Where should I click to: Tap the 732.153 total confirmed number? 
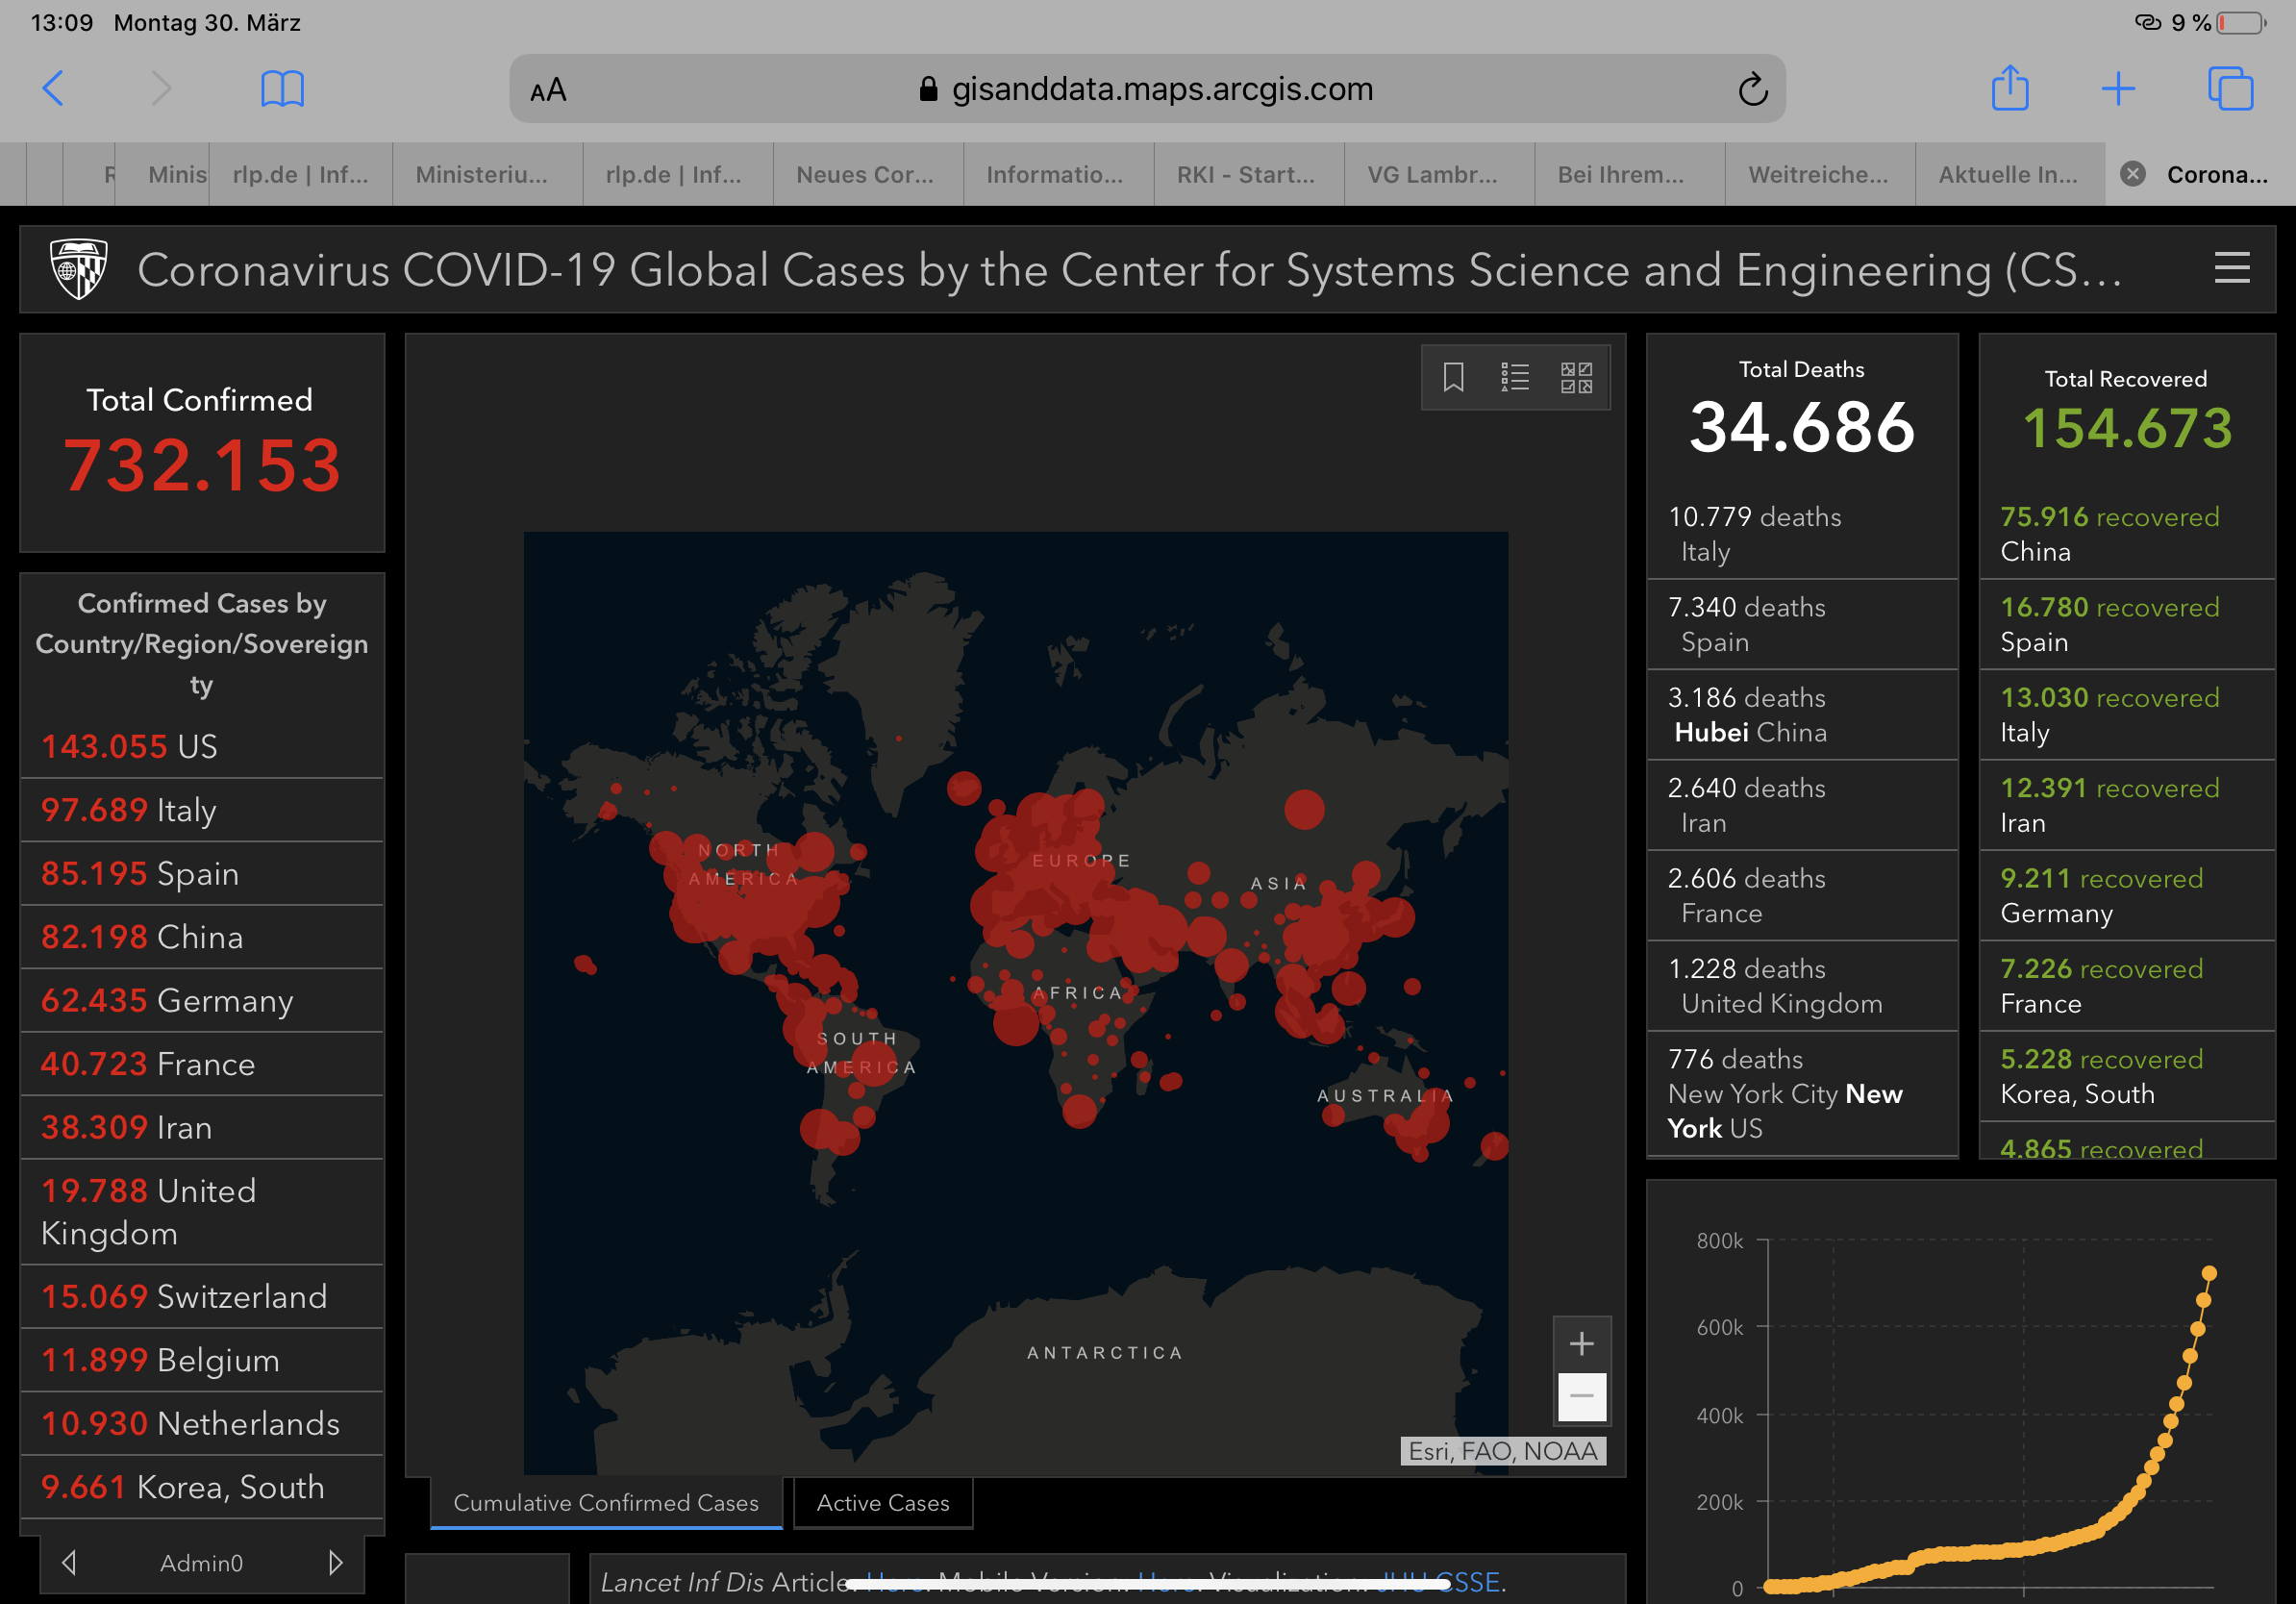(x=202, y=466)
